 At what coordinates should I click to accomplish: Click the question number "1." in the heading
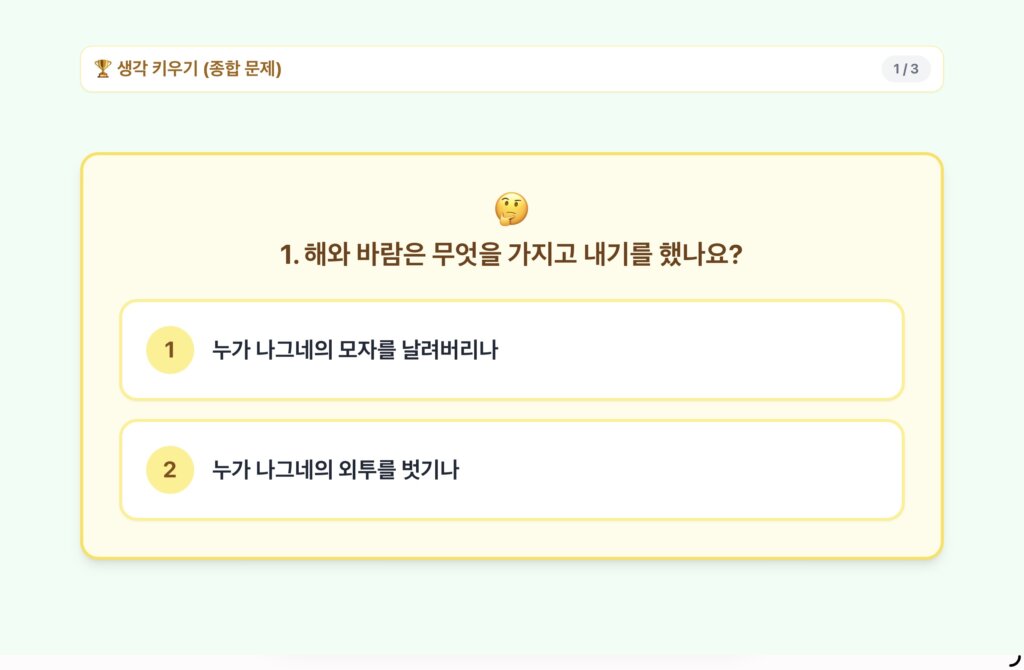289,255
